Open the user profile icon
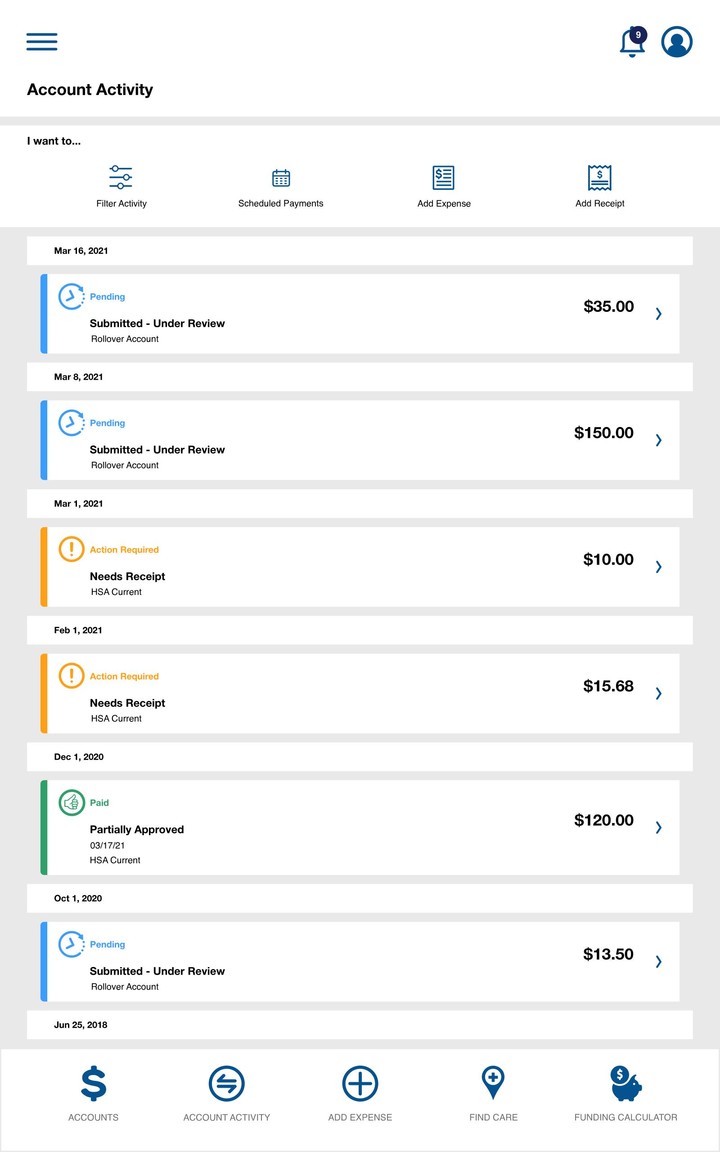 pos(676,42)
